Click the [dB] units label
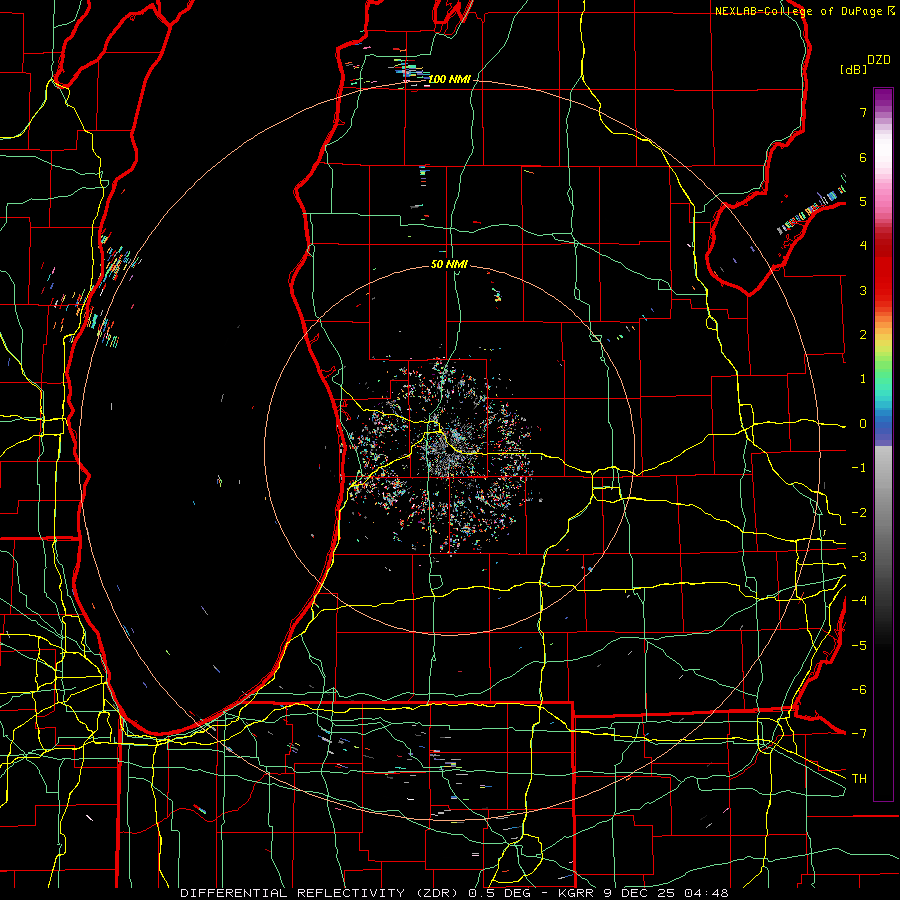900x900 pixels. click(854, 69)
